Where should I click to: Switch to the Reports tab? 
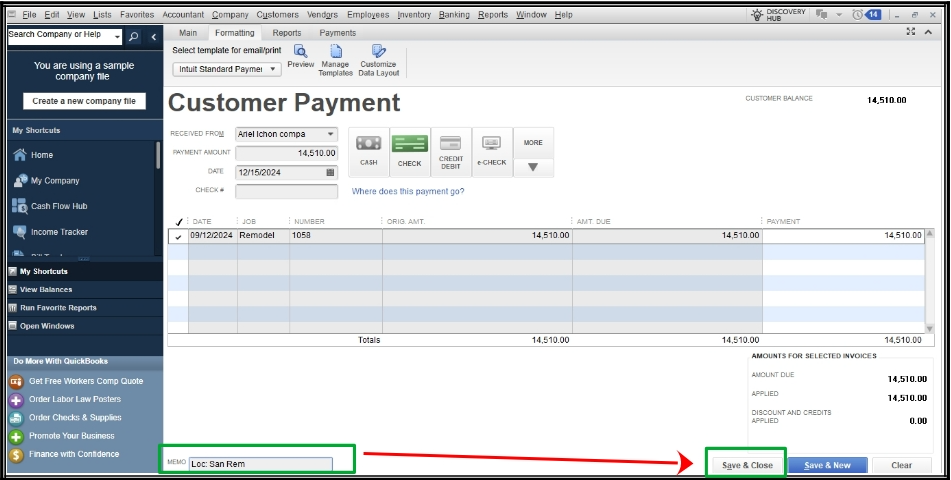(x=286, y=33)
